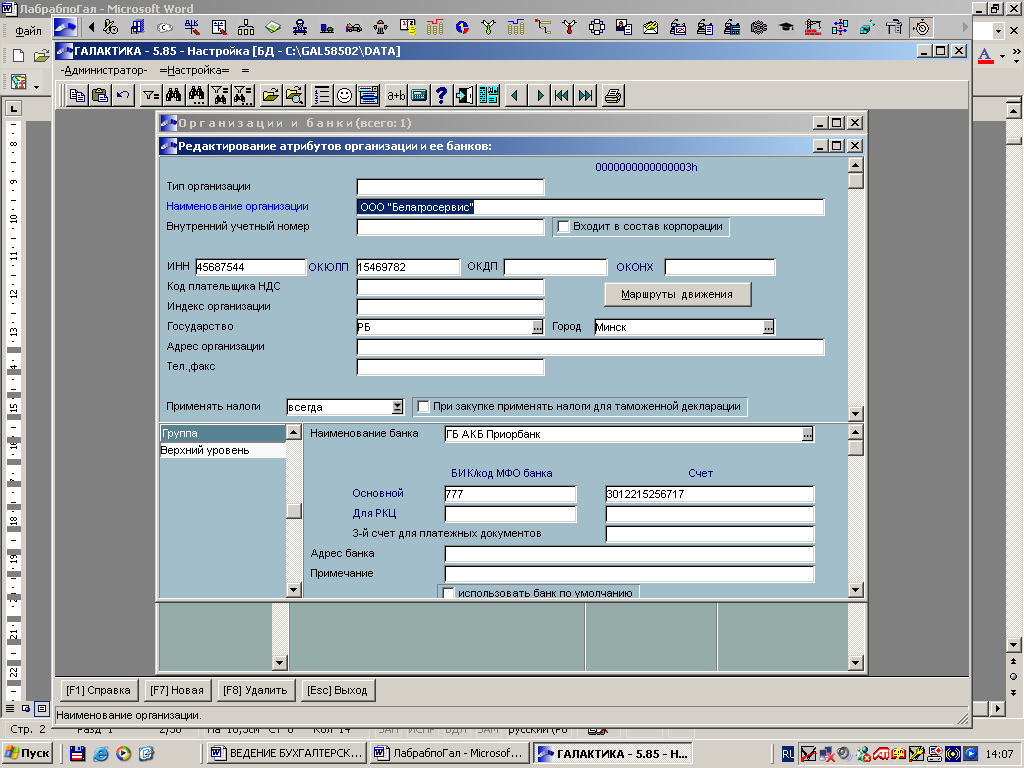Click the exit door arrow icon

[464, 95]
